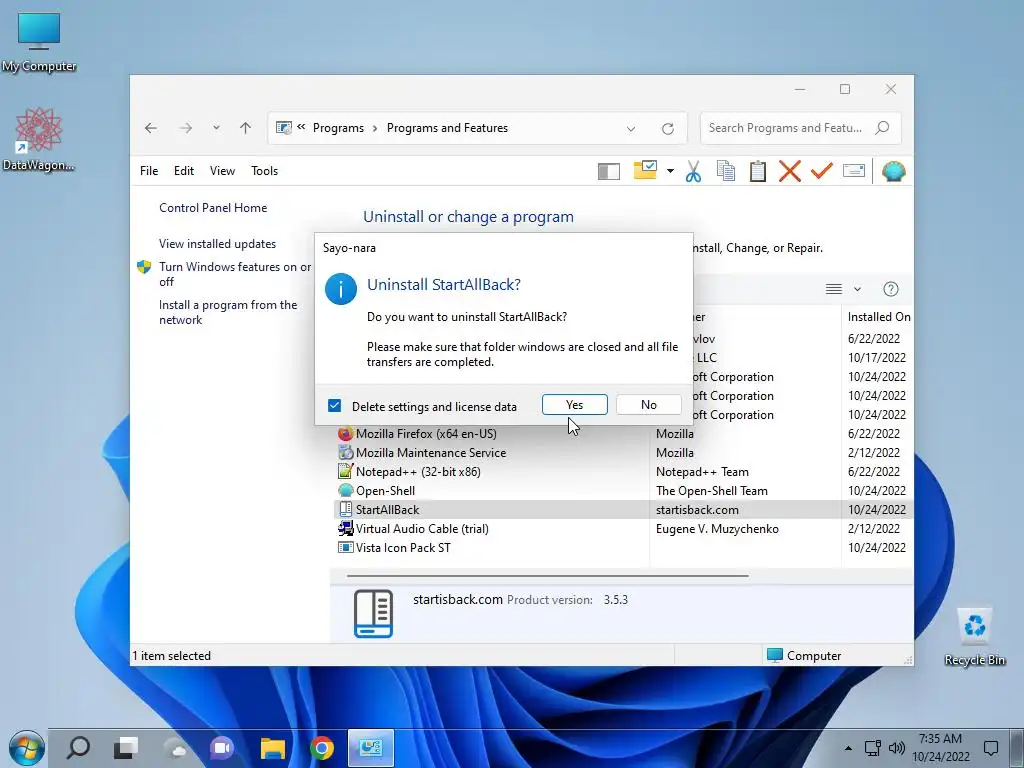Viewport: 1024px width, 768px height.
Task: Click the red X Delete icon
Action: [x=790, y=171]
